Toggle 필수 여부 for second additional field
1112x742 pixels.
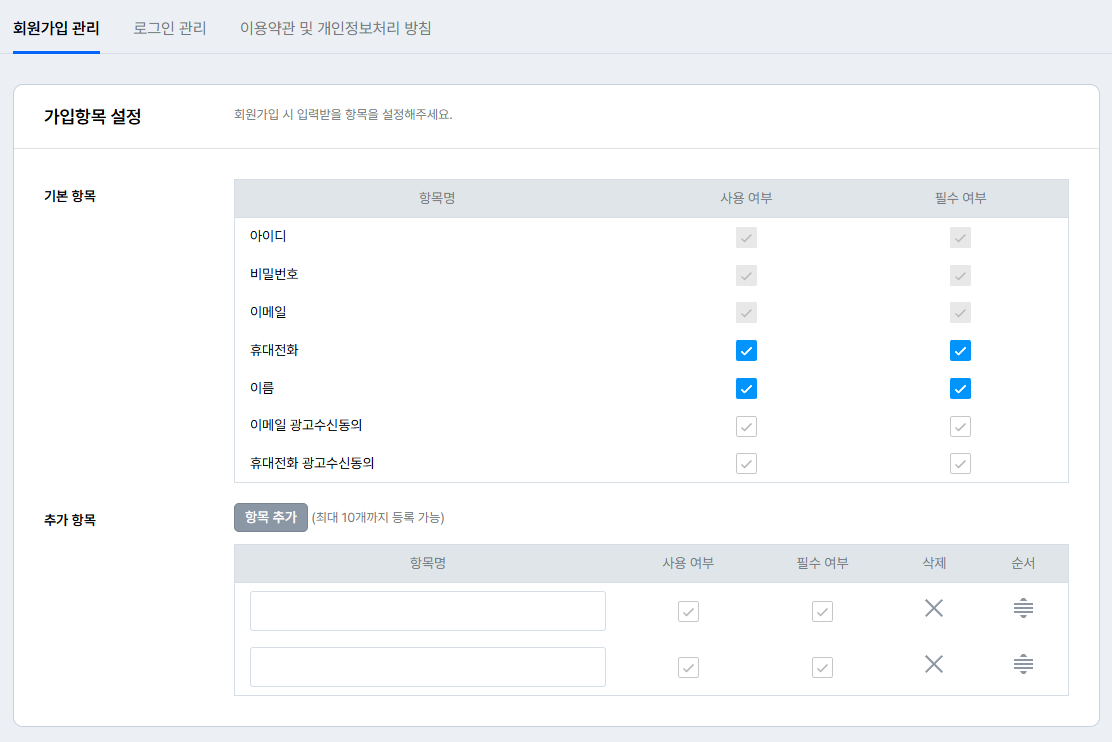[x=822, y=668]
